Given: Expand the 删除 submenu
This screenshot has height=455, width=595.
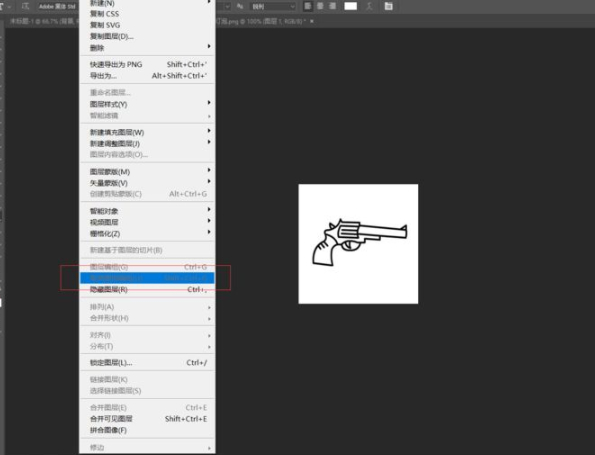Looking at the screenshot, I should coord(147,48).
